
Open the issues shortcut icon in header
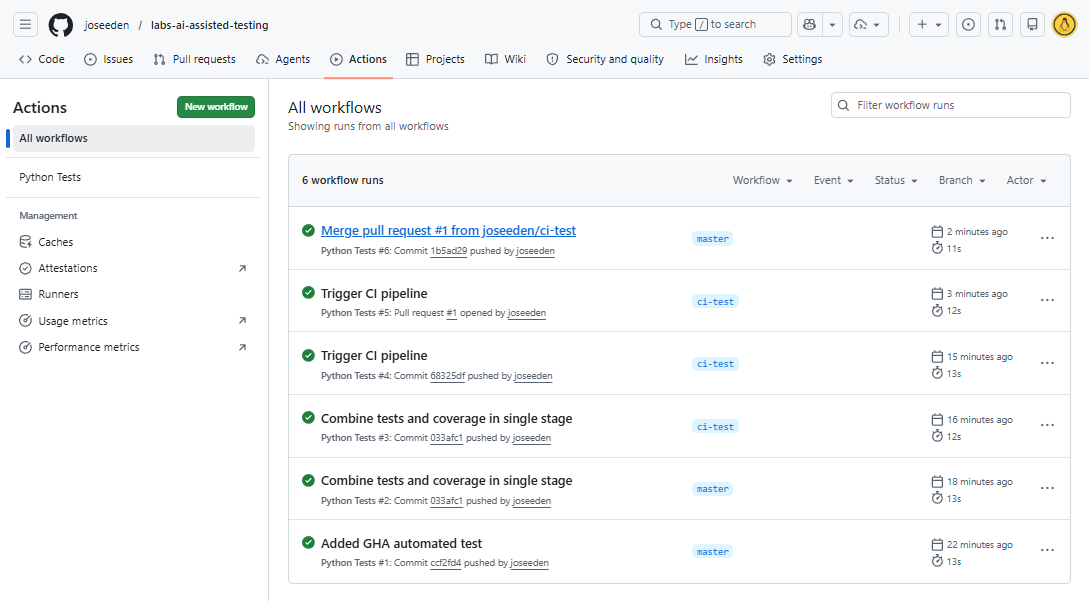(x=968, y=25)
